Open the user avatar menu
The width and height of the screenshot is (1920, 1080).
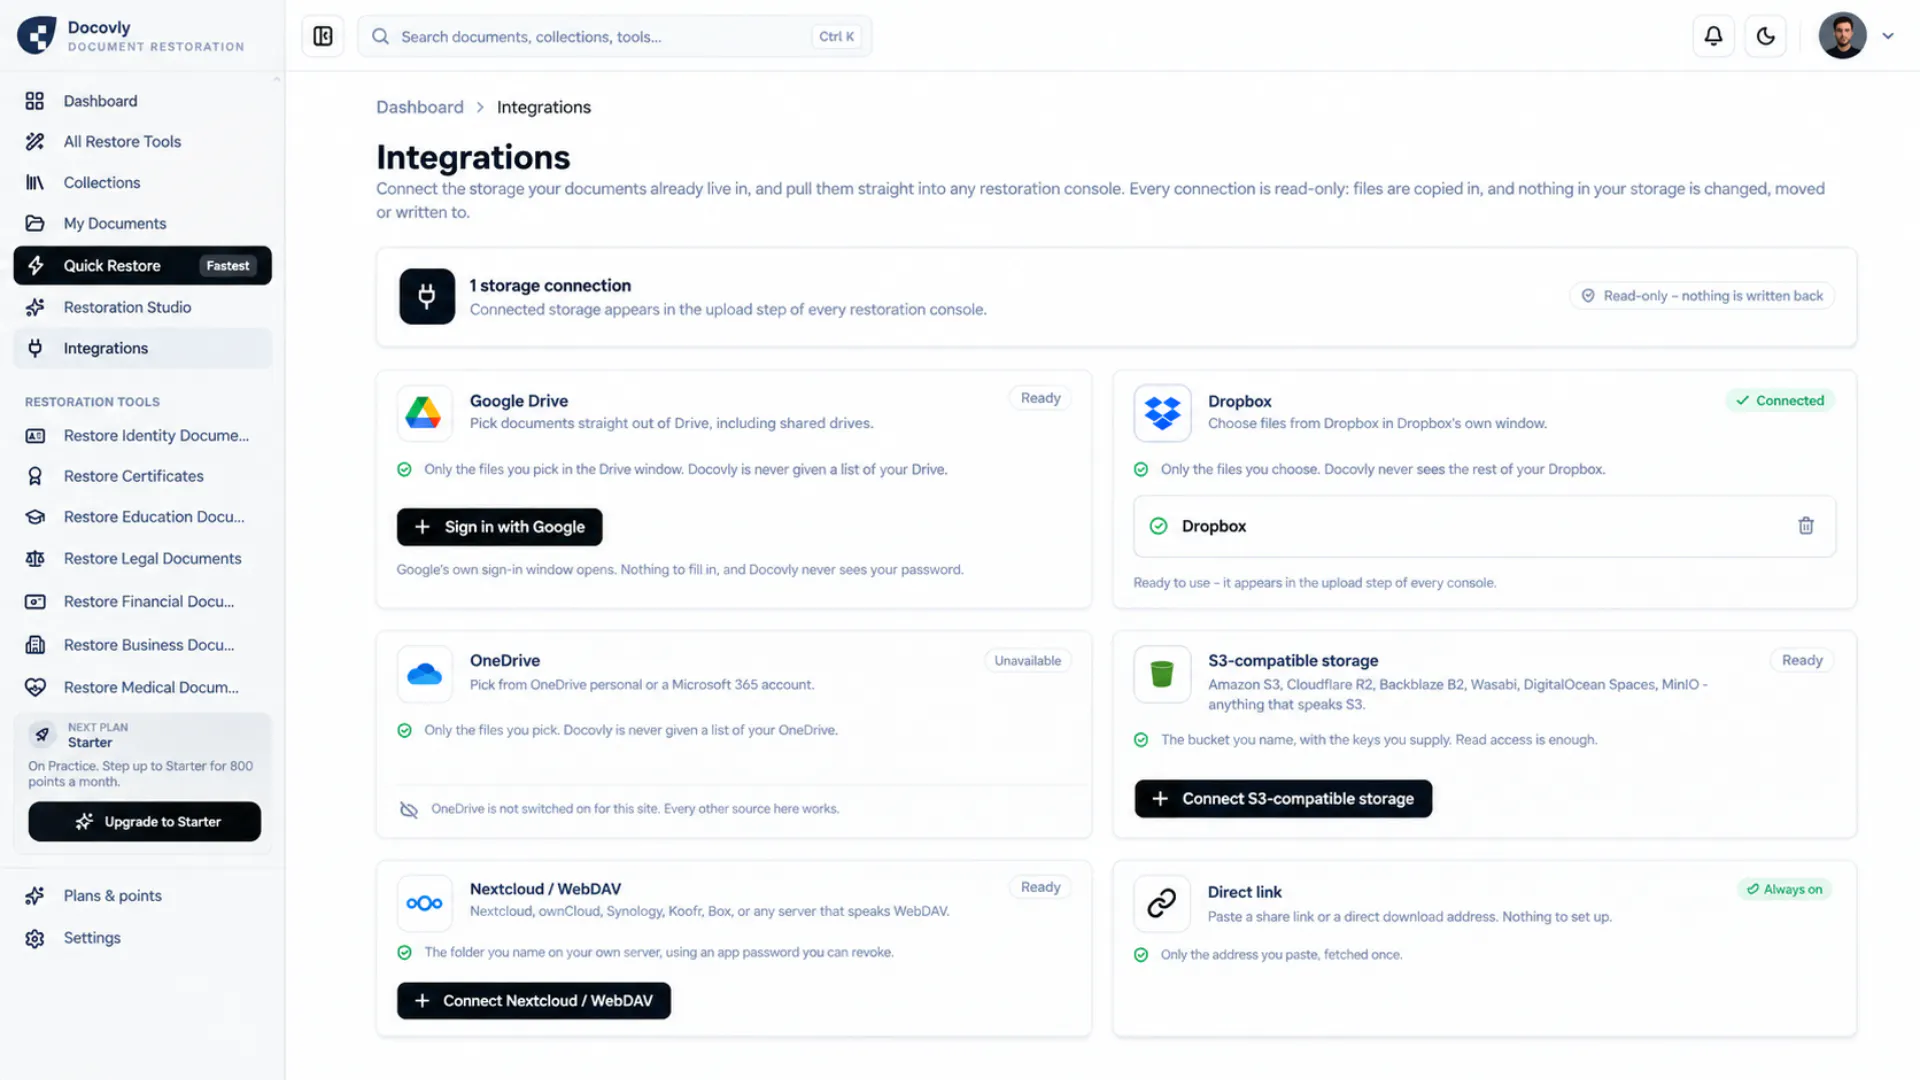[x=1842, y=36]
